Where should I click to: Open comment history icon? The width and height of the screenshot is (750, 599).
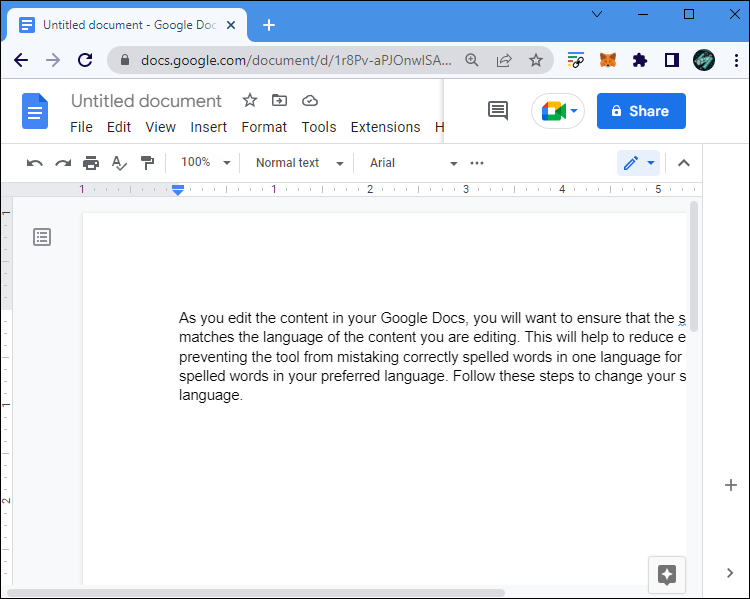pos(498,111)
